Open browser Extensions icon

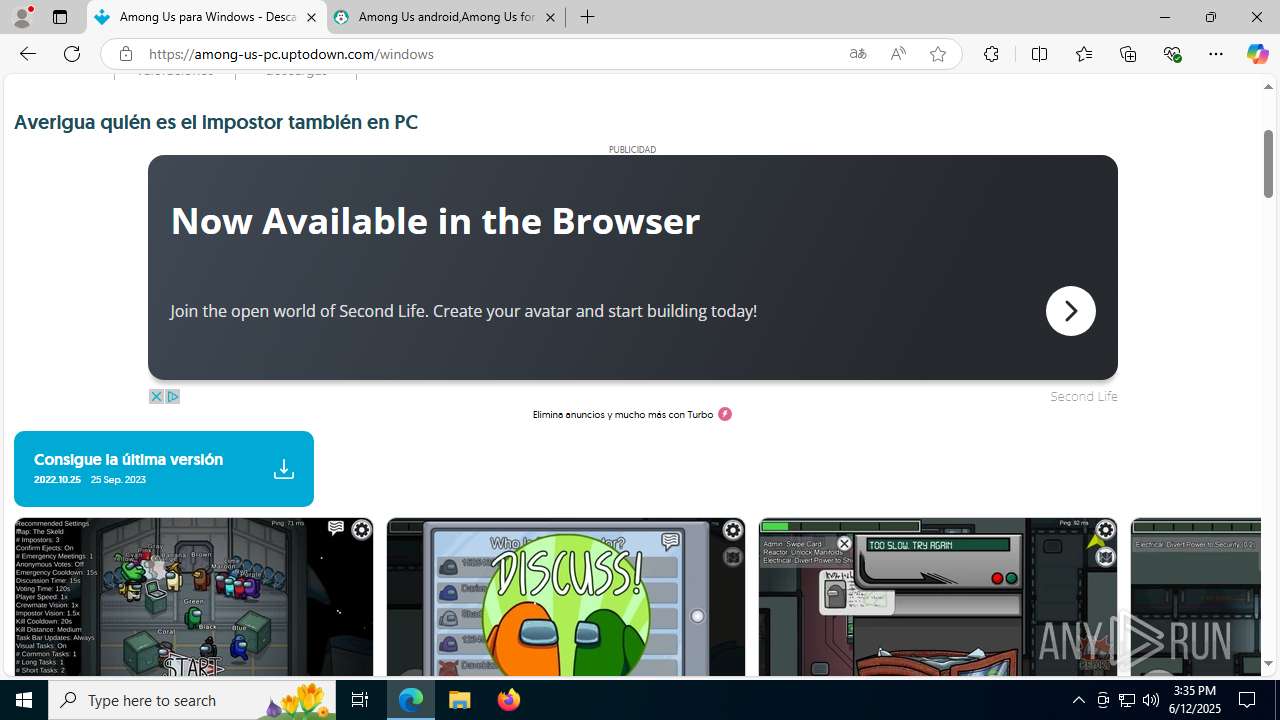991,54
